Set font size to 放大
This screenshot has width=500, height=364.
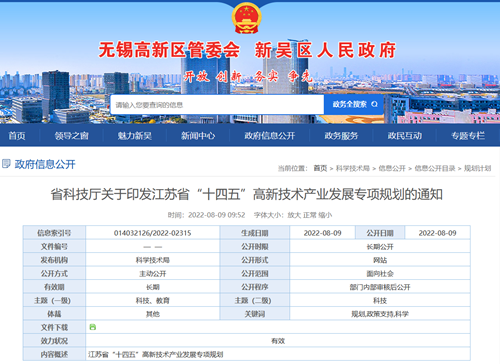click(x=294, y=215)
